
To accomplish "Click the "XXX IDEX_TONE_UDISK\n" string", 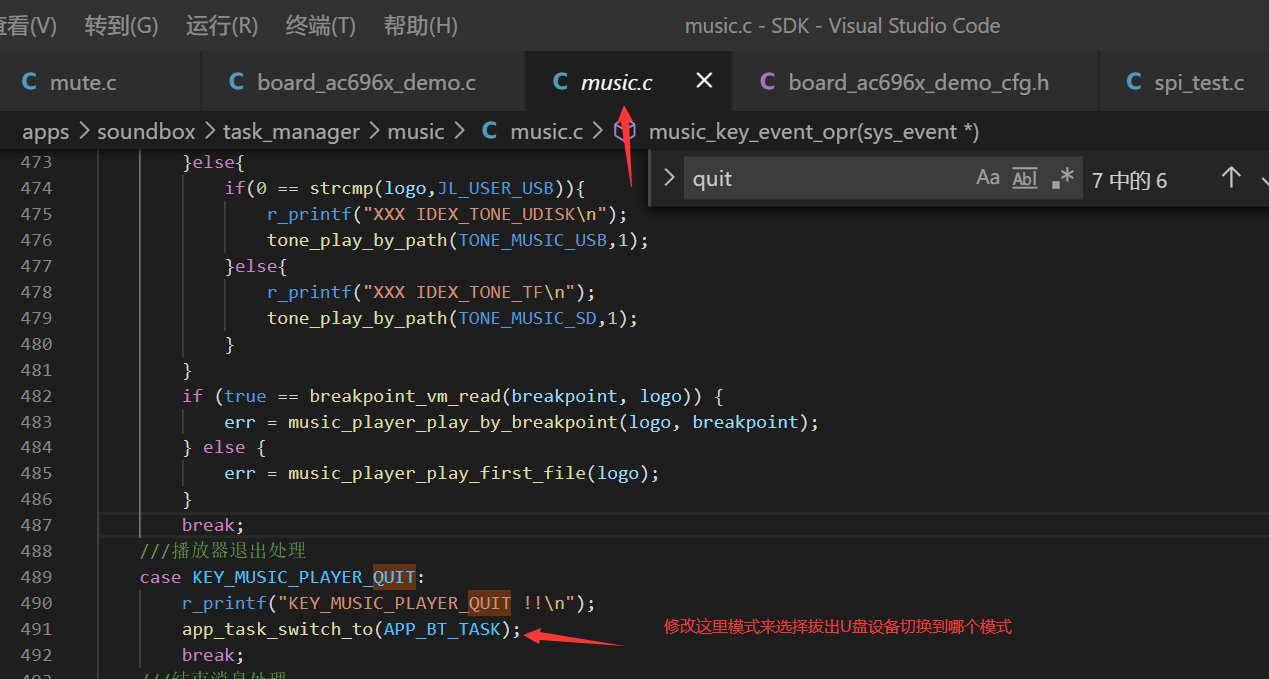I will coord(485,213).
